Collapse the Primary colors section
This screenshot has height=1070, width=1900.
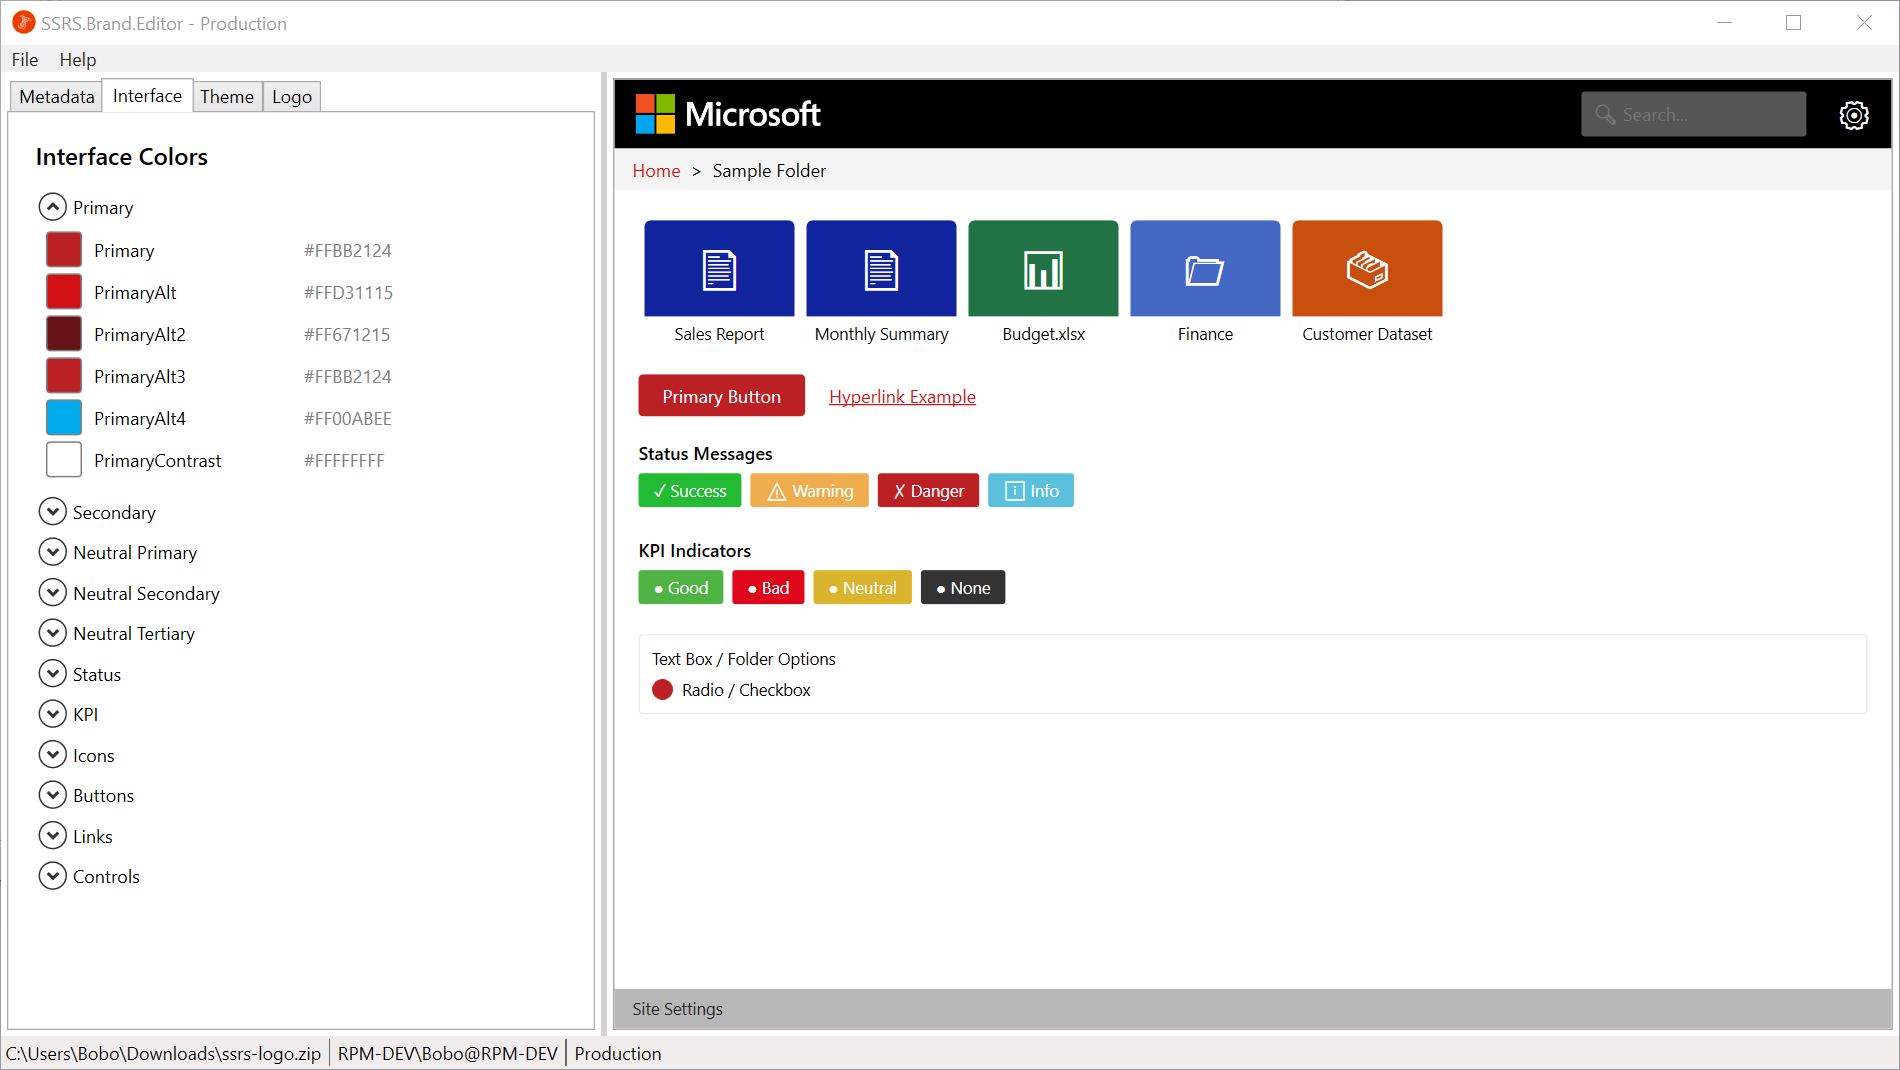[x=52, y=207]
